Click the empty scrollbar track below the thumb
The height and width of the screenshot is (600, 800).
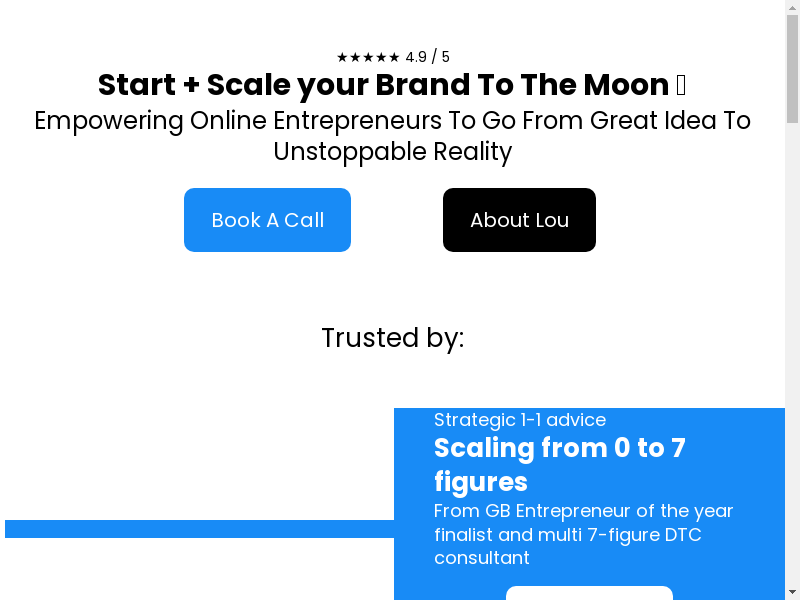[792, 350]
